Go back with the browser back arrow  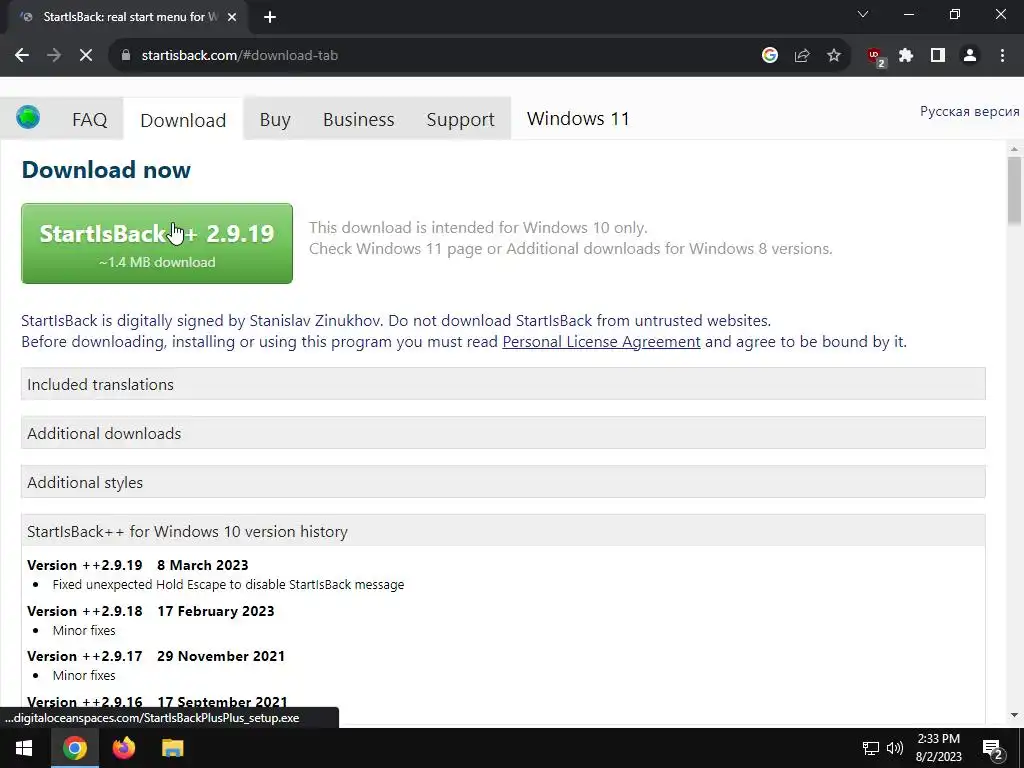(22, 56)
